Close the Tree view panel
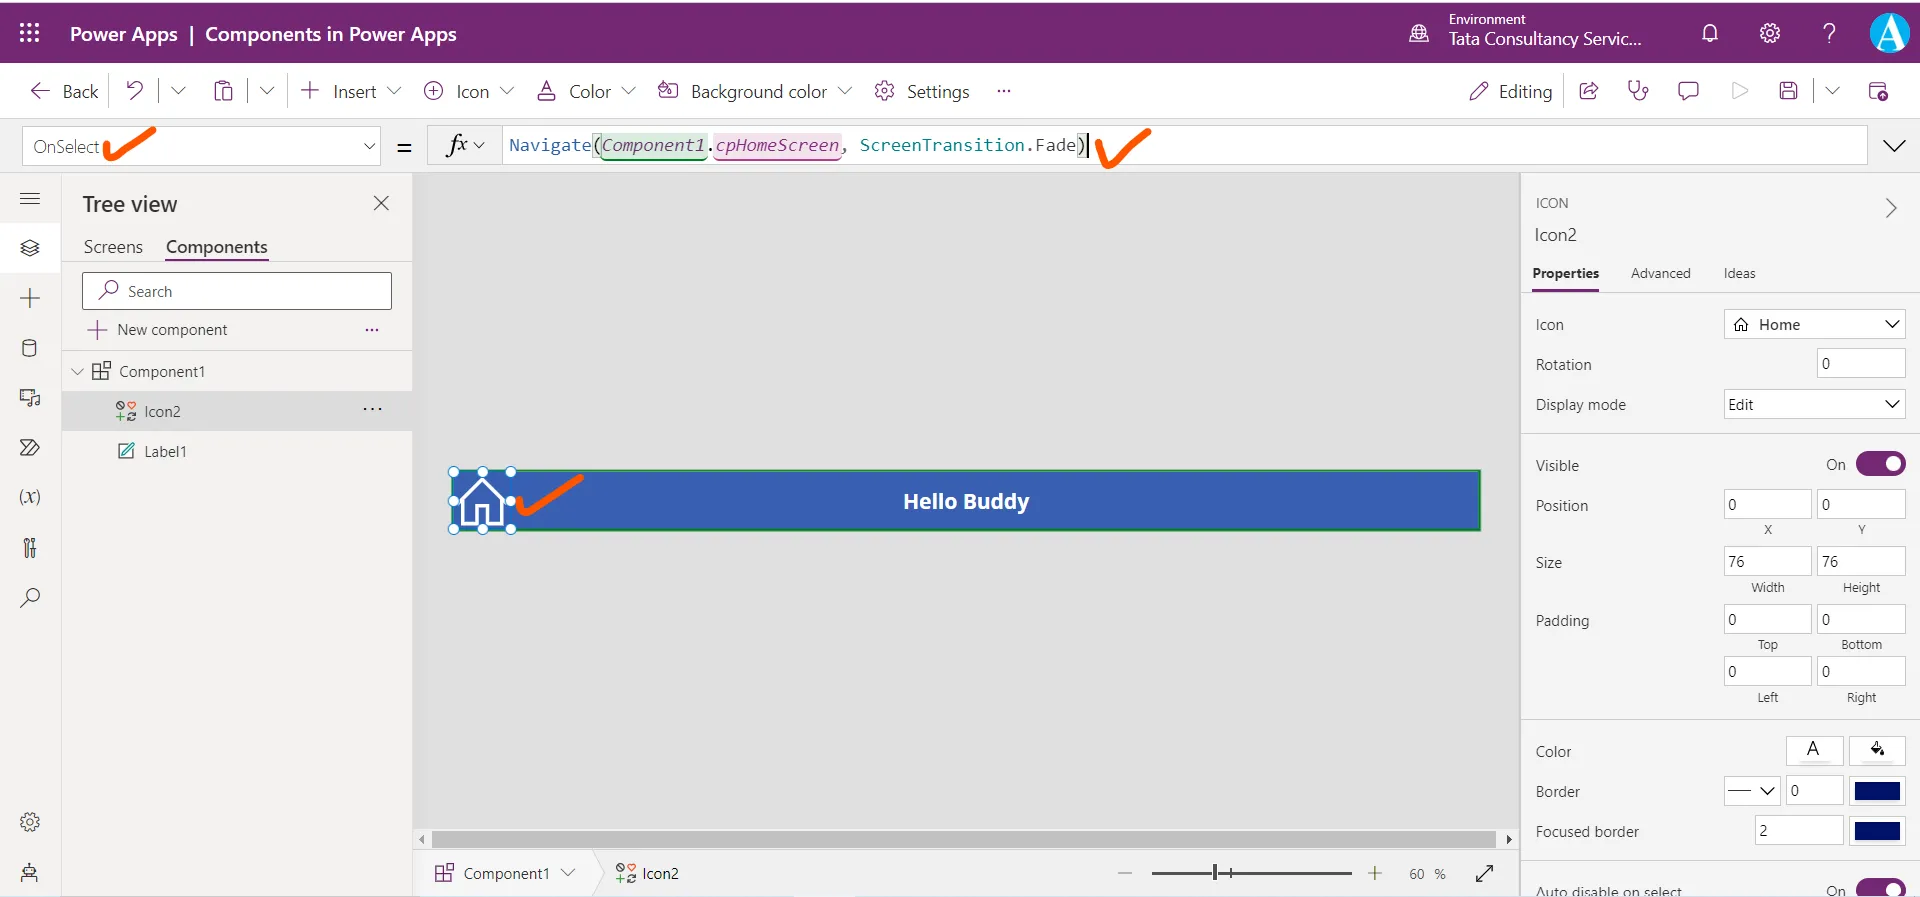 (381, 203)
